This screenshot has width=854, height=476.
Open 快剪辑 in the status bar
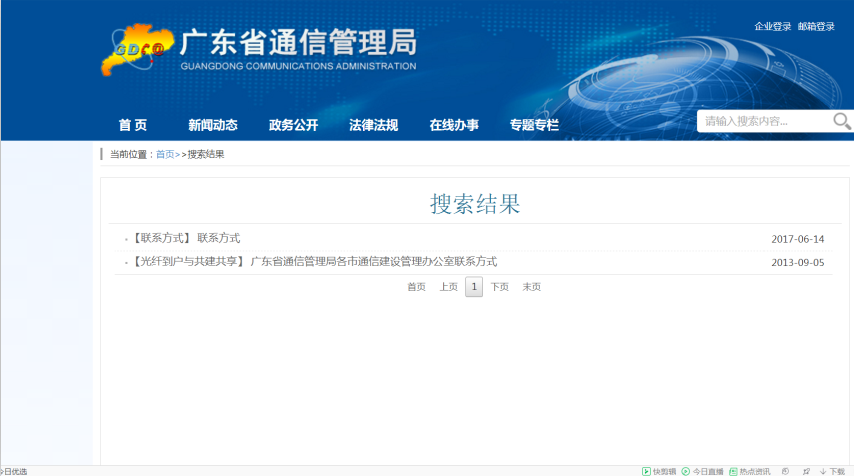click(x=659, y=471)
